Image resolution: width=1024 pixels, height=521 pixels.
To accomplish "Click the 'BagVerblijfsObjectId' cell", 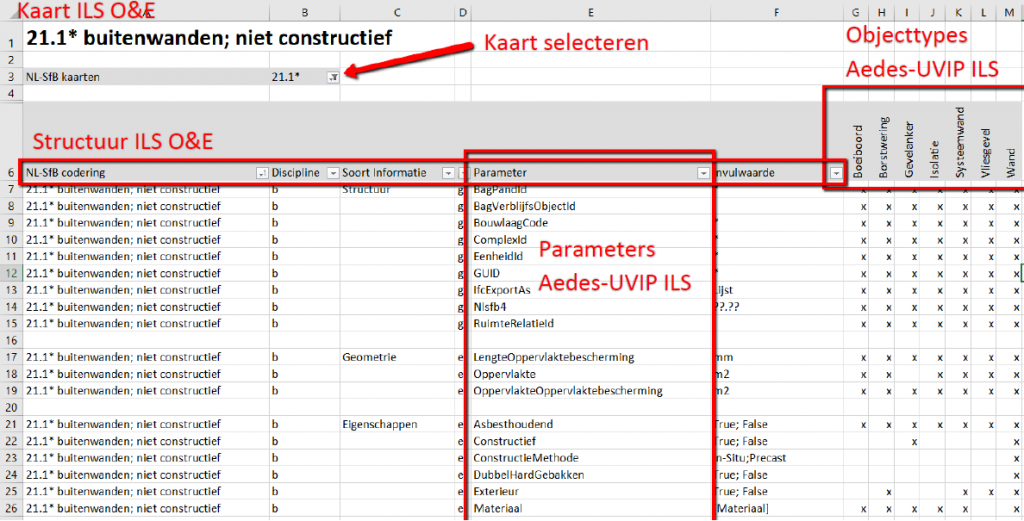I will point(590,206).
